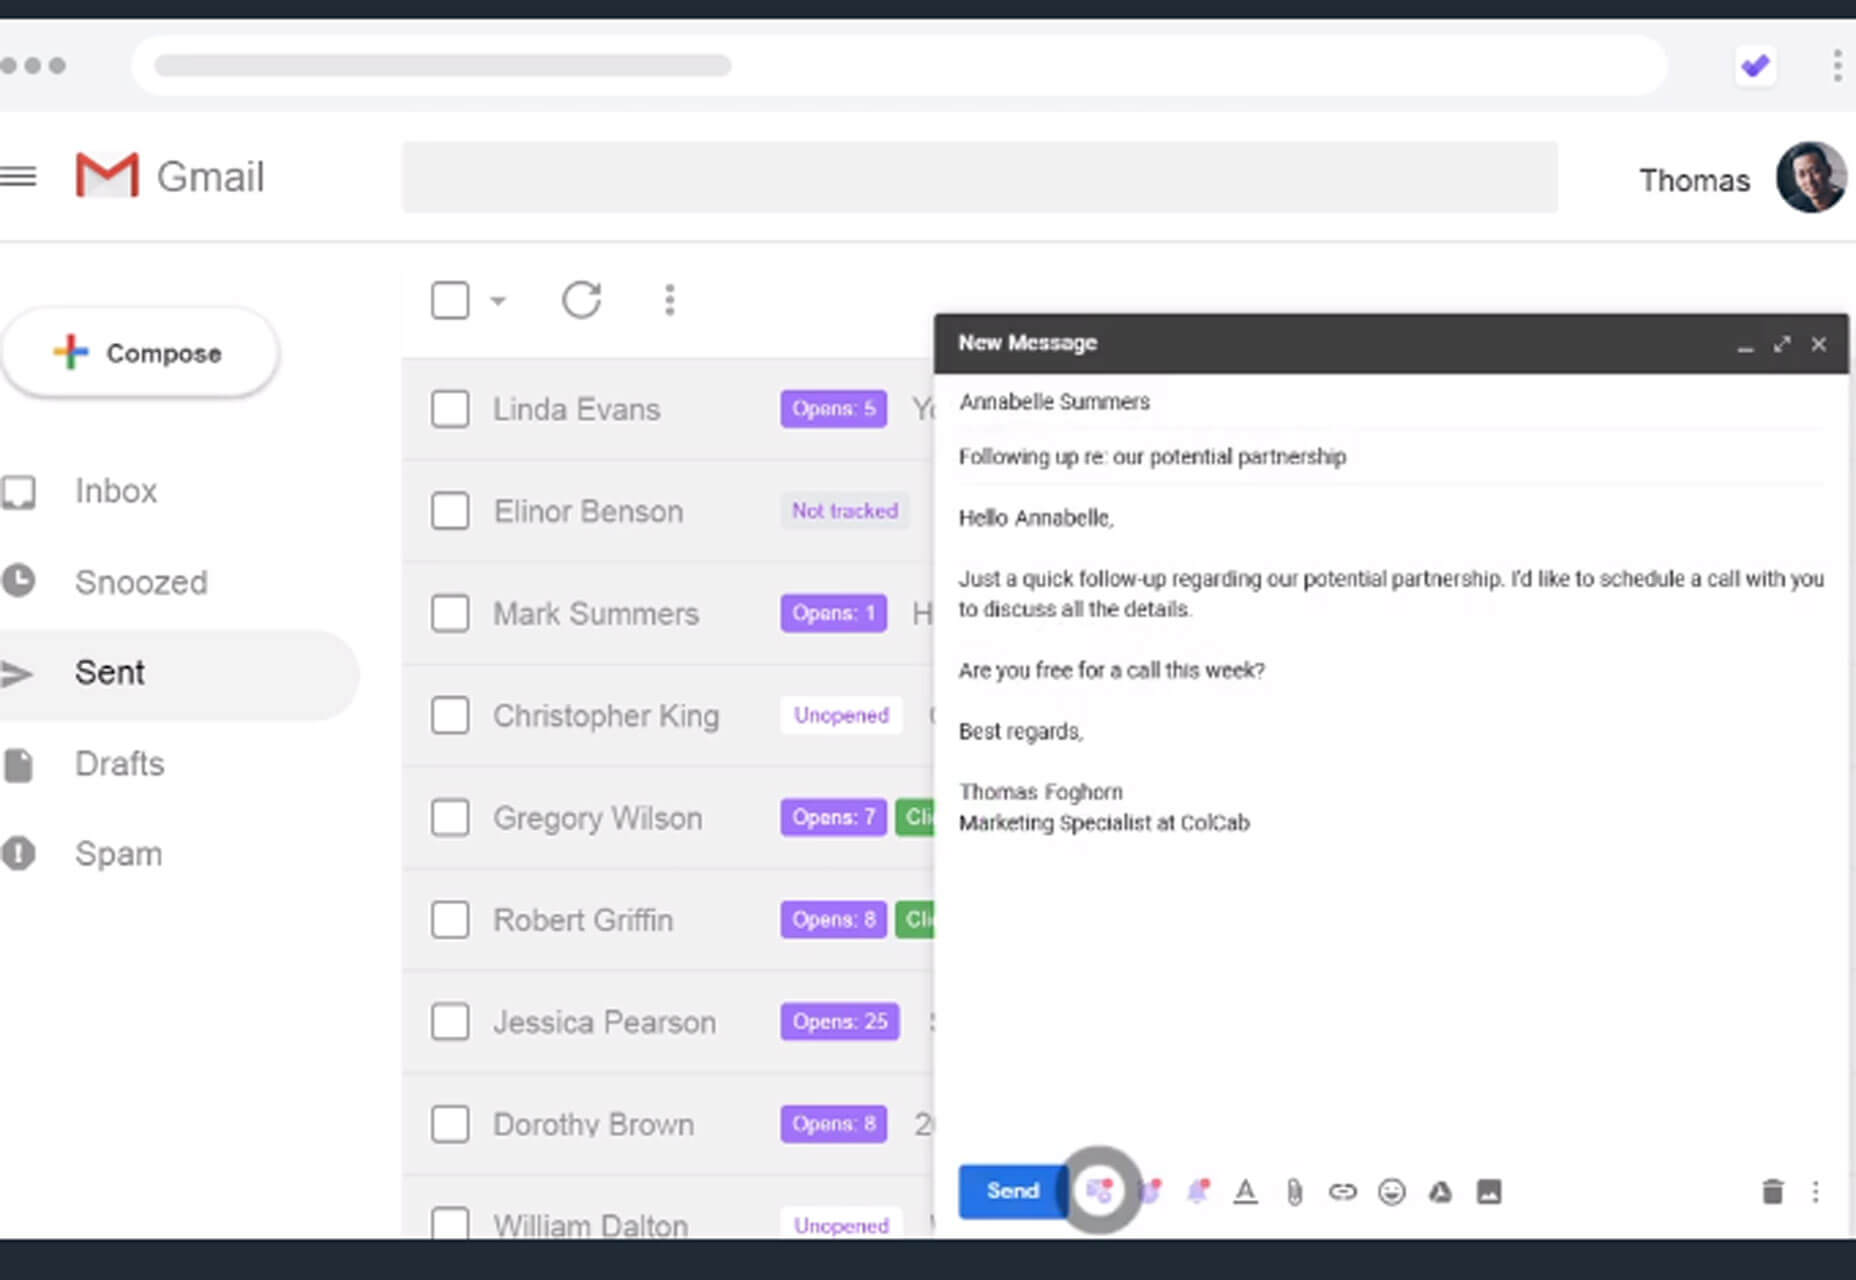The width and height of the screenshot is (1856, 1280).
Task: Open the Gmail main menu hamburger icon
Action: (18, 177)
